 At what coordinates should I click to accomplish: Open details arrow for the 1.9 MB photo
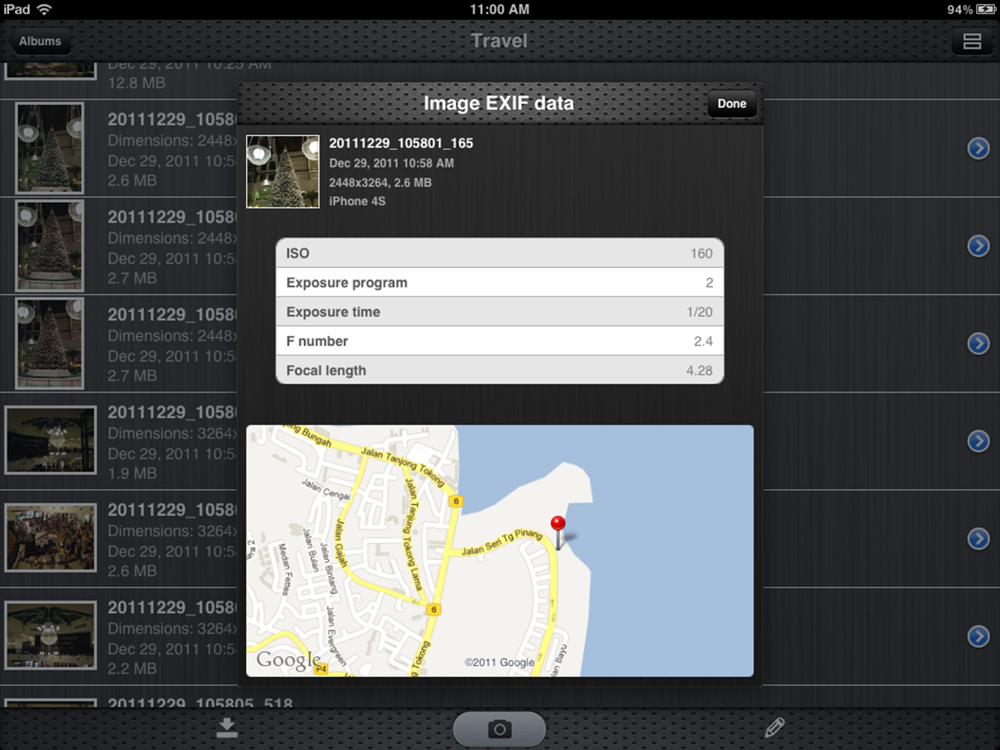978,441
